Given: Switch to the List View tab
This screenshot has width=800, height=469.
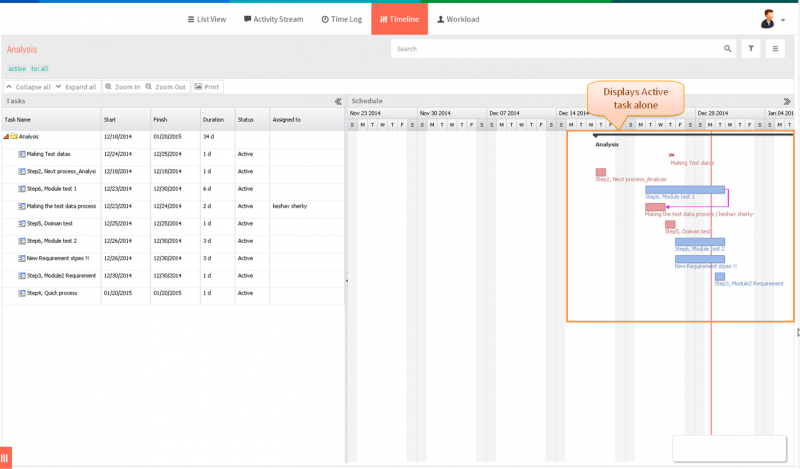Looking at the screenshot, I should pyautogui.click(x=207, y=19).
